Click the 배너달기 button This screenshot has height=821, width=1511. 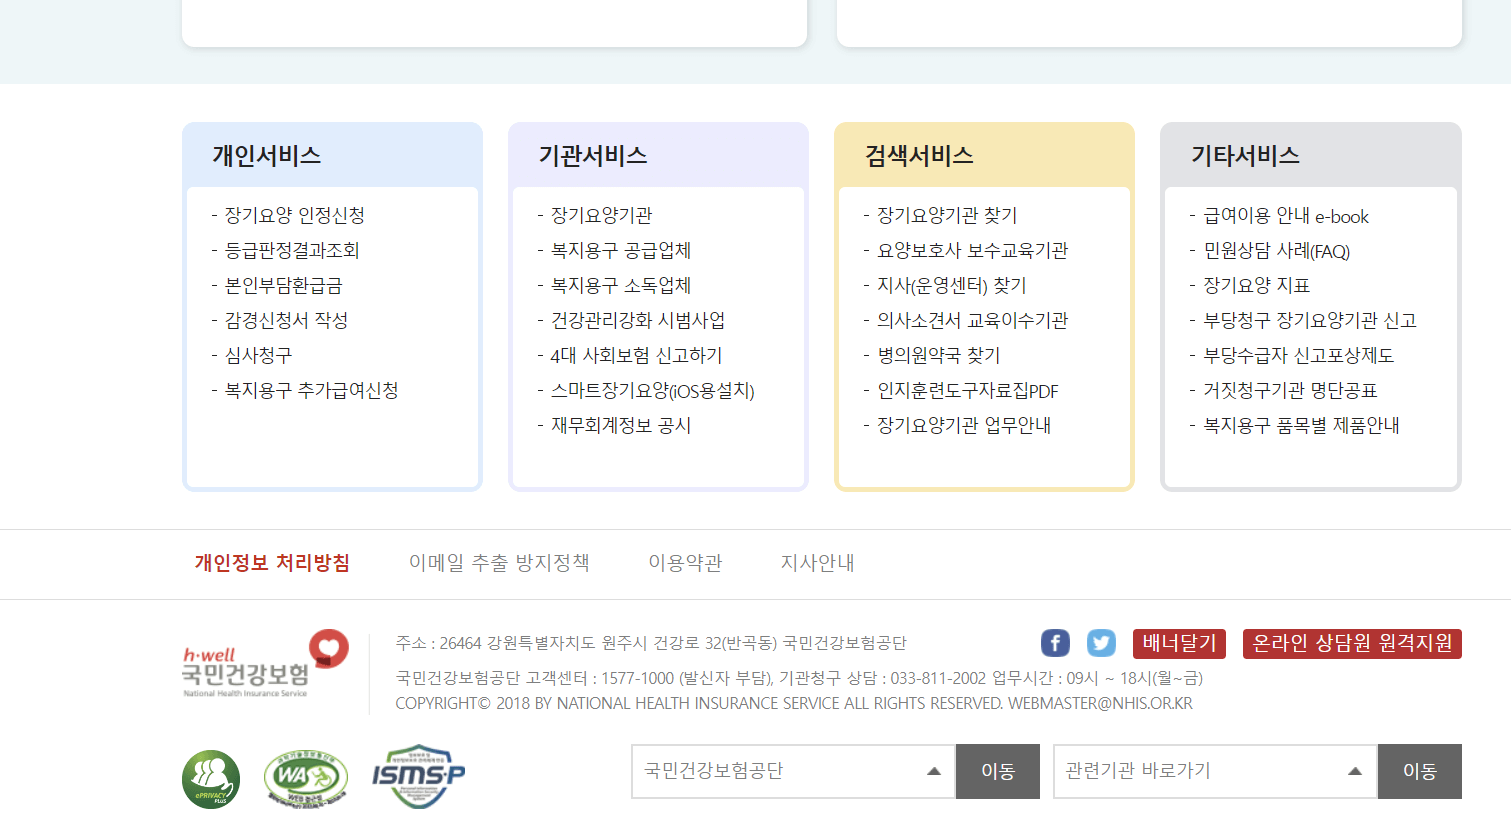click(1178, 643)
